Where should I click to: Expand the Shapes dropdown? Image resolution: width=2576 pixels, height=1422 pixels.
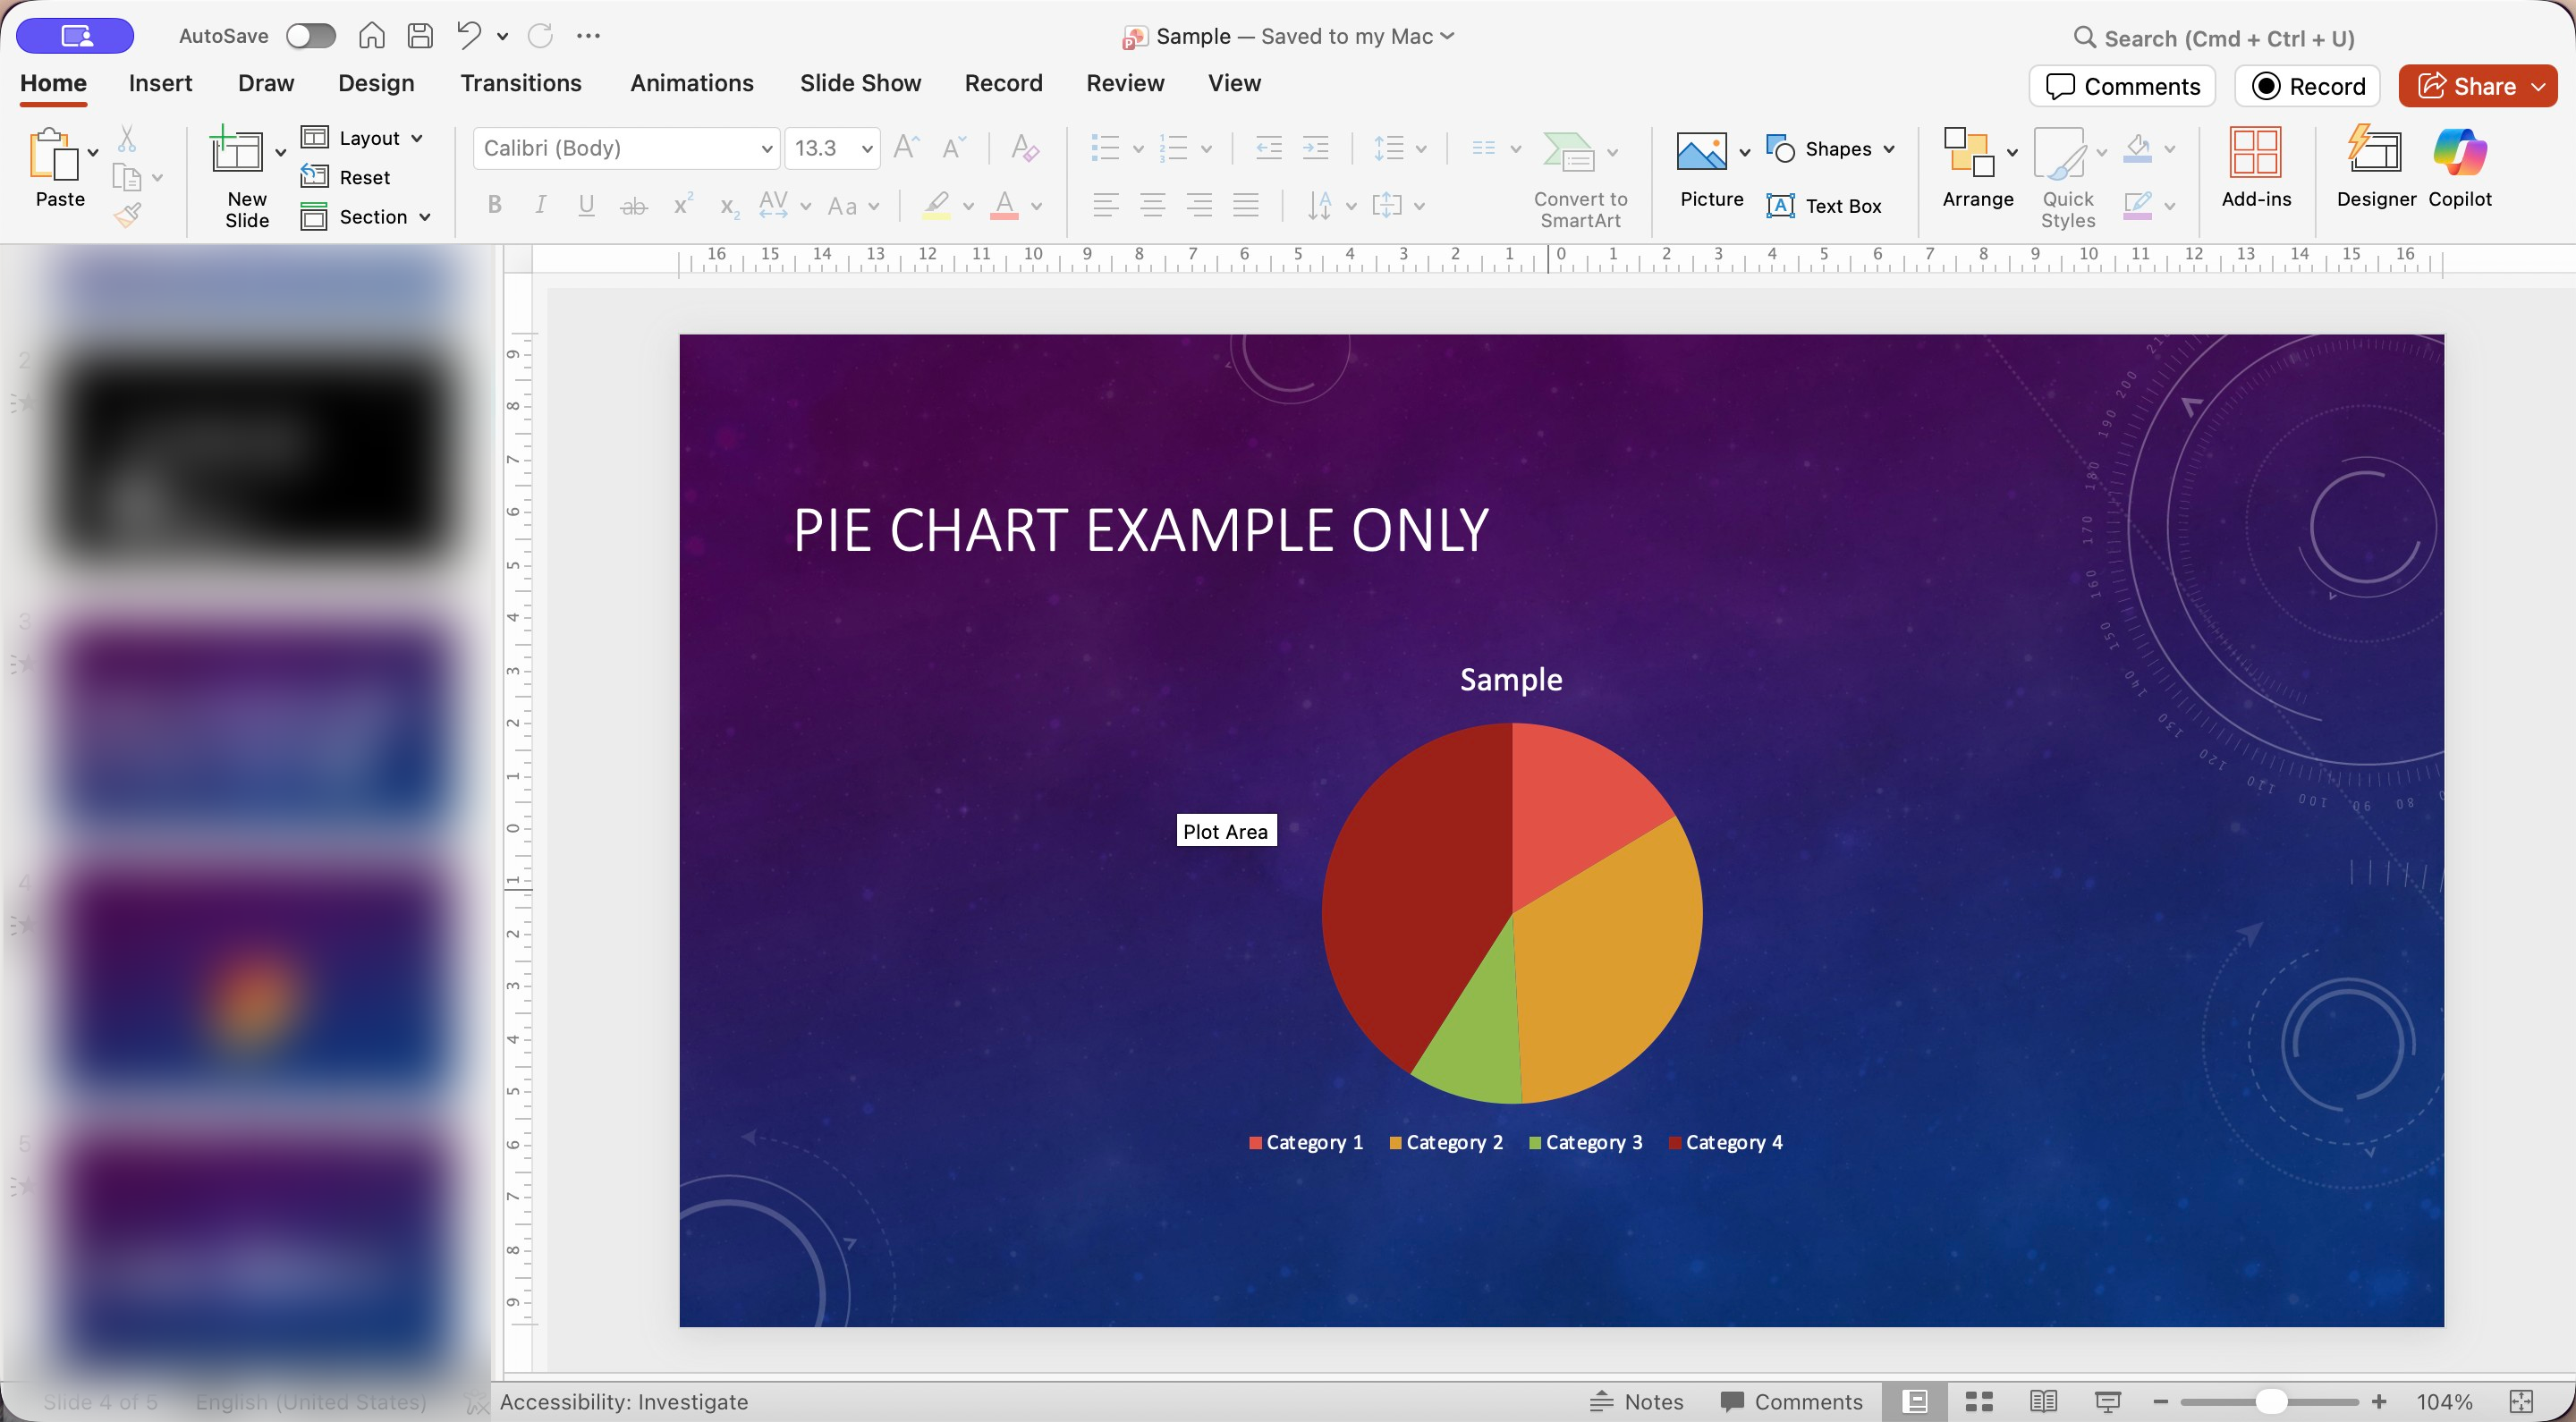coord(1889,149)
